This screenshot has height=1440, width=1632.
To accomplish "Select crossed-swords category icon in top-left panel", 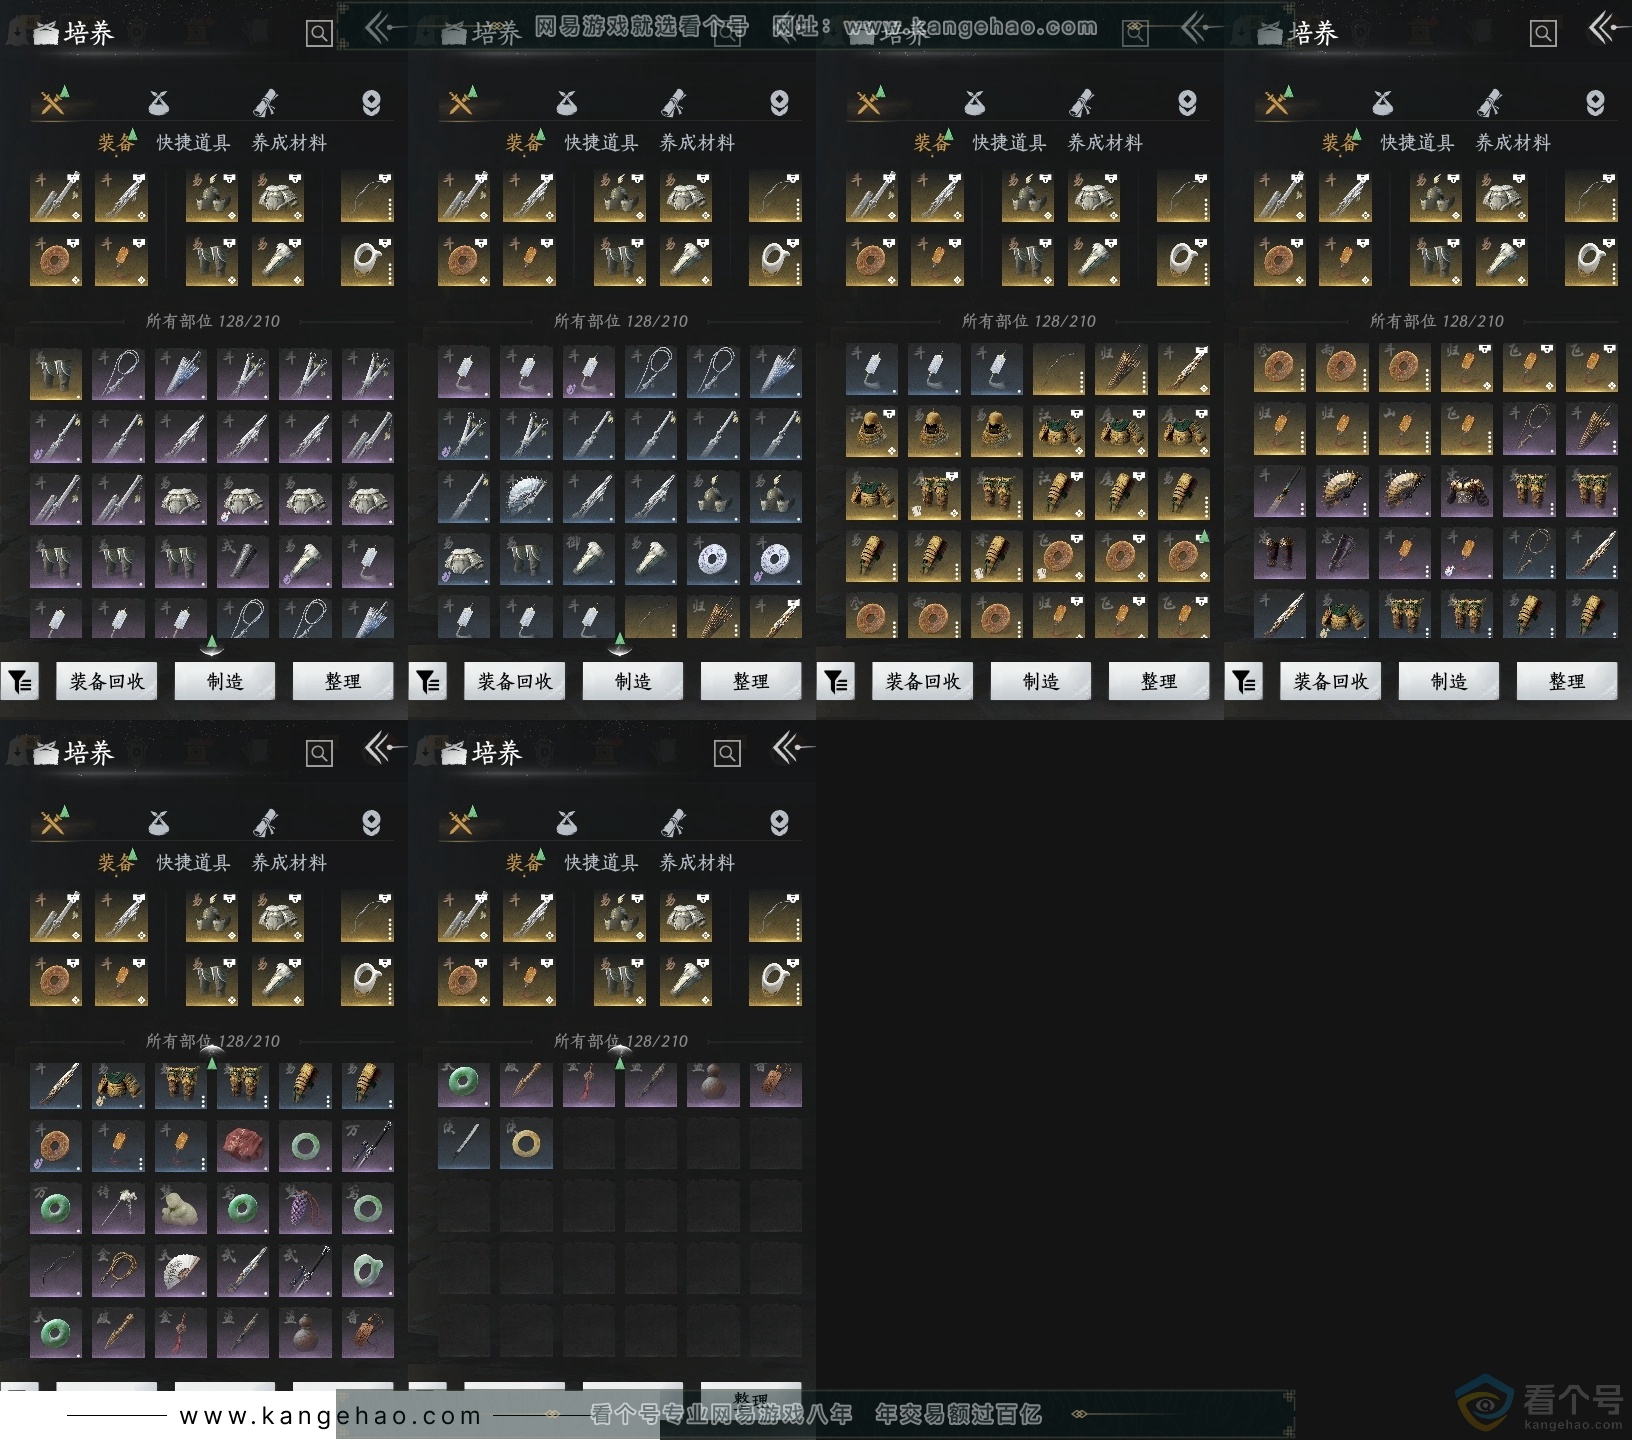I will 53,102.
